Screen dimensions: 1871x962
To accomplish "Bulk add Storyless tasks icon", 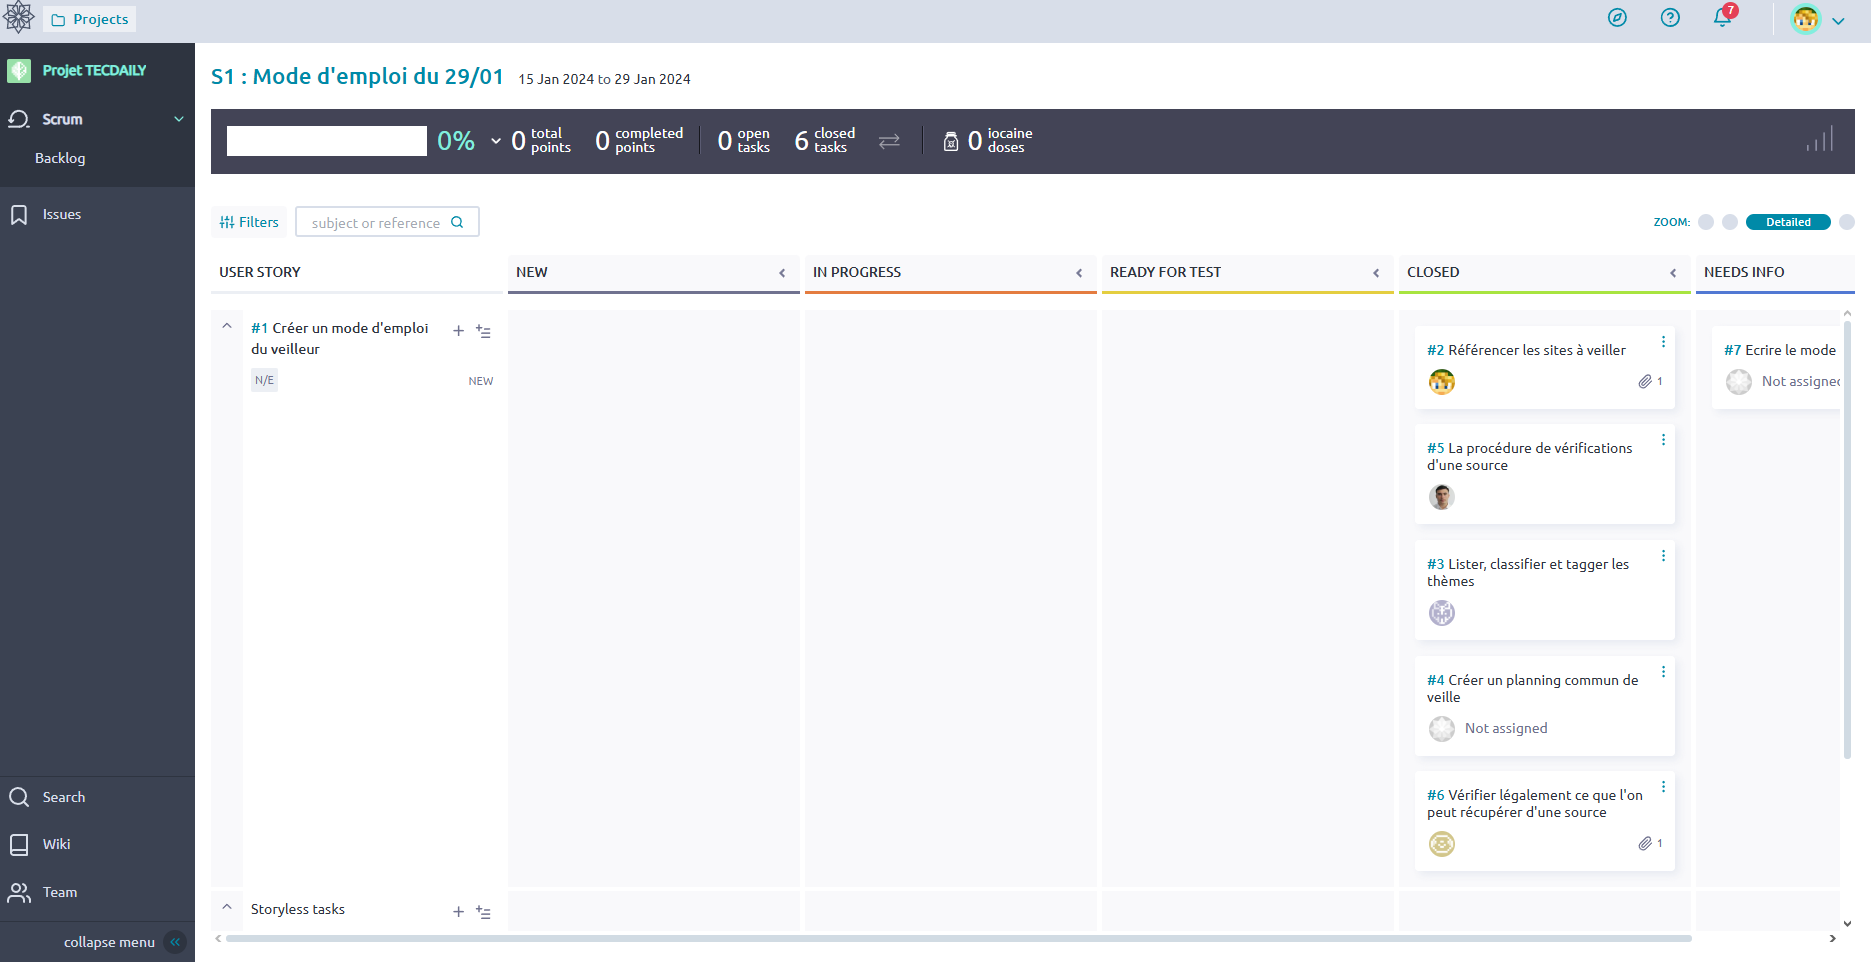I will coord(484,912).
